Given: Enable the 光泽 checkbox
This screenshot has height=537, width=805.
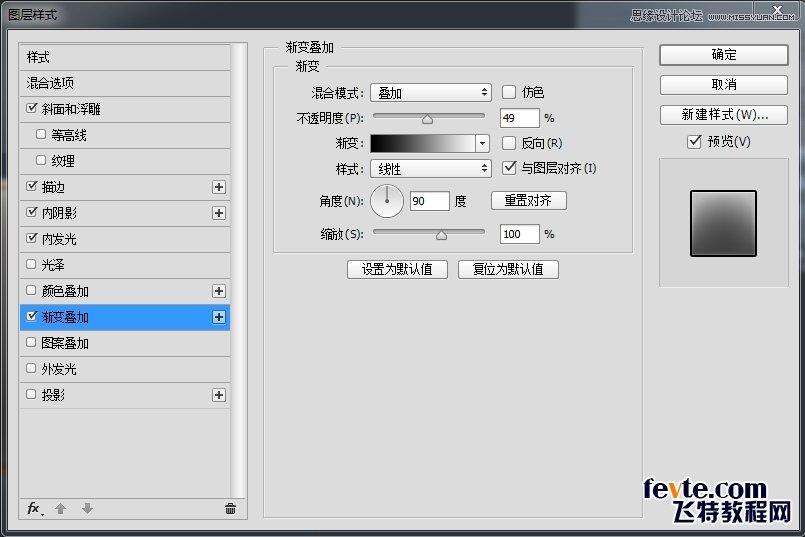Looking at the screenshot, I should 31,264.
